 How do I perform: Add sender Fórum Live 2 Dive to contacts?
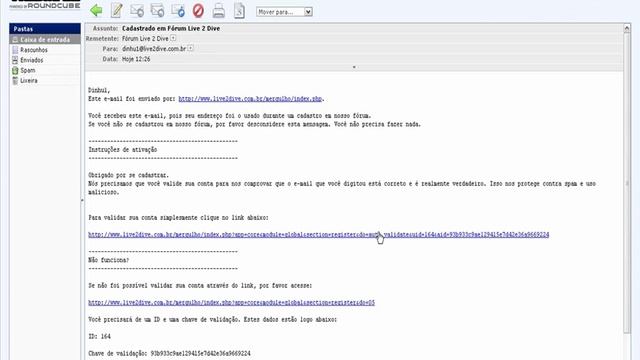[173, 38]
